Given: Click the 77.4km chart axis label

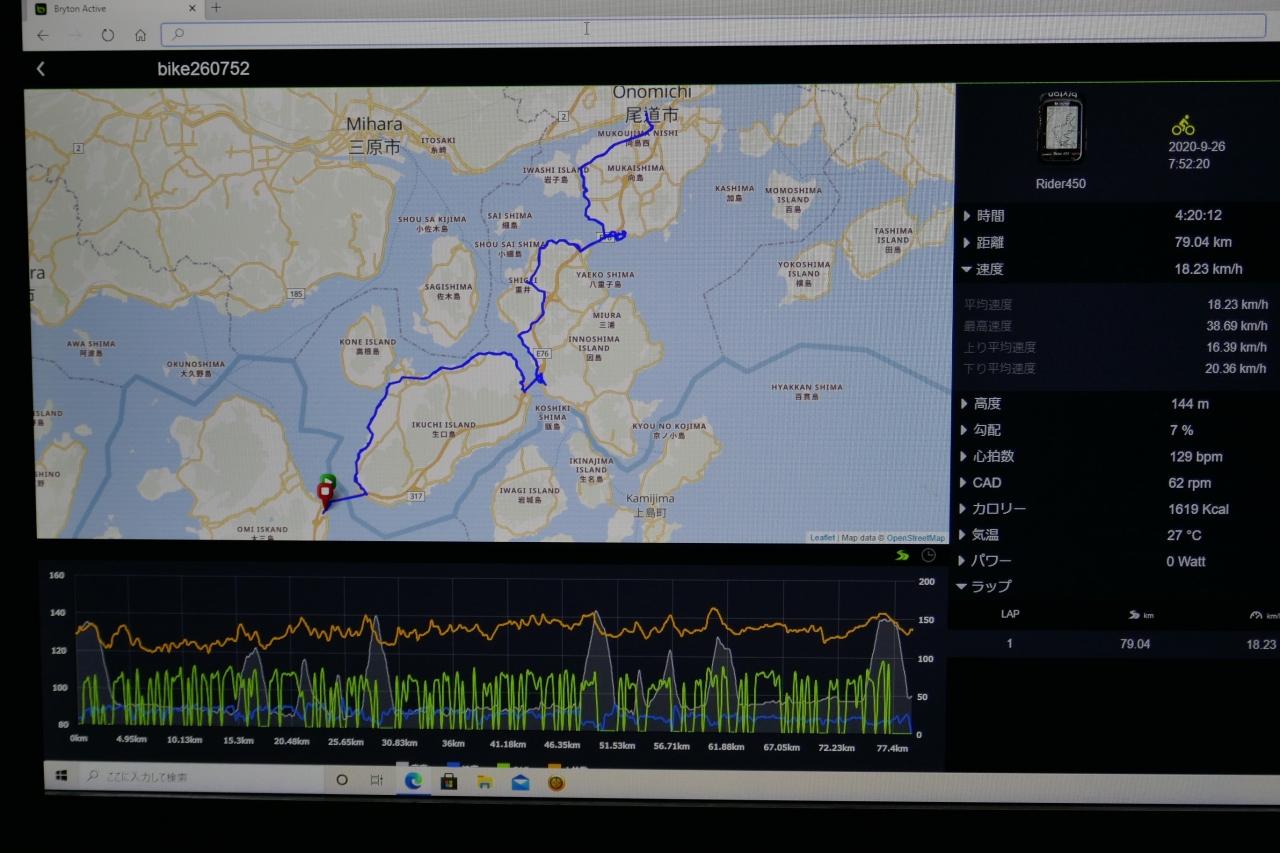Looking at the screenshot, I should coord(891,748).
